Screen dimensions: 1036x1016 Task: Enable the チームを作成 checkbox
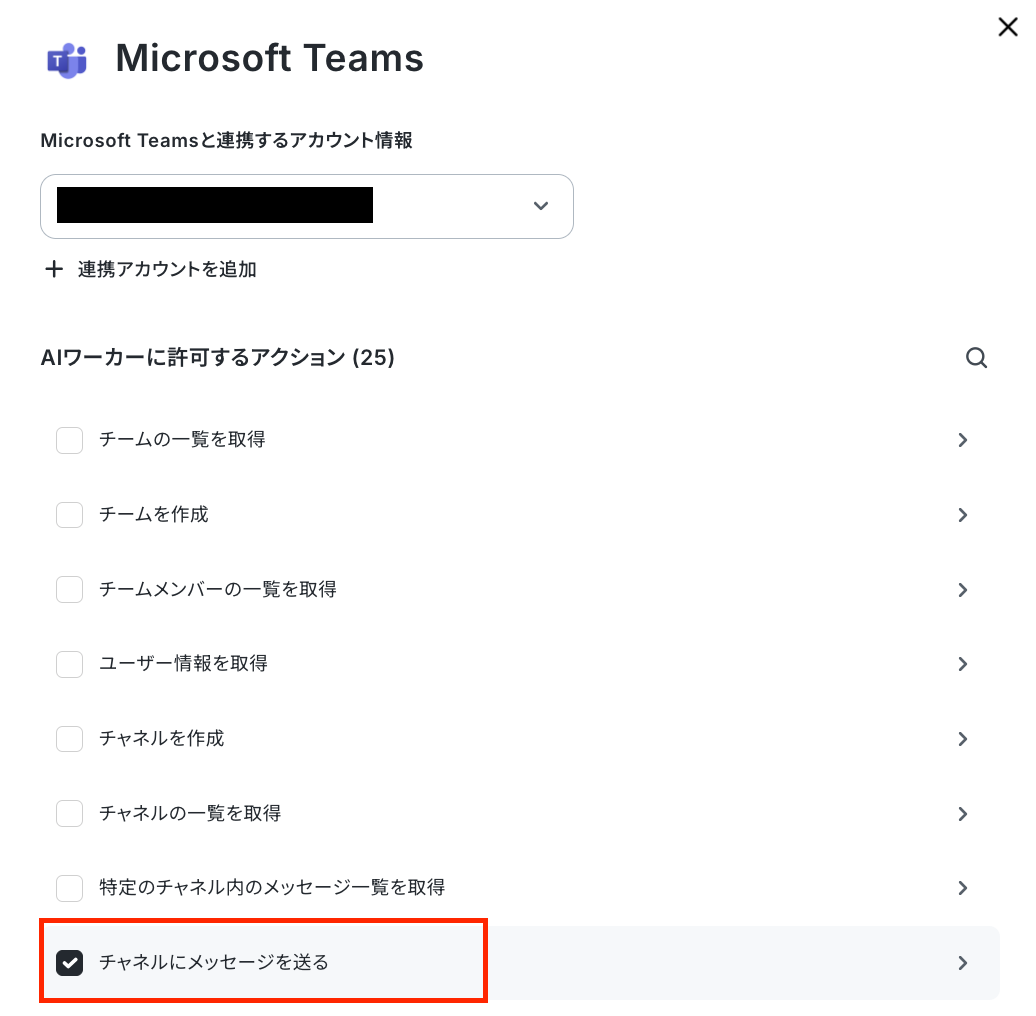pos(69,515)
